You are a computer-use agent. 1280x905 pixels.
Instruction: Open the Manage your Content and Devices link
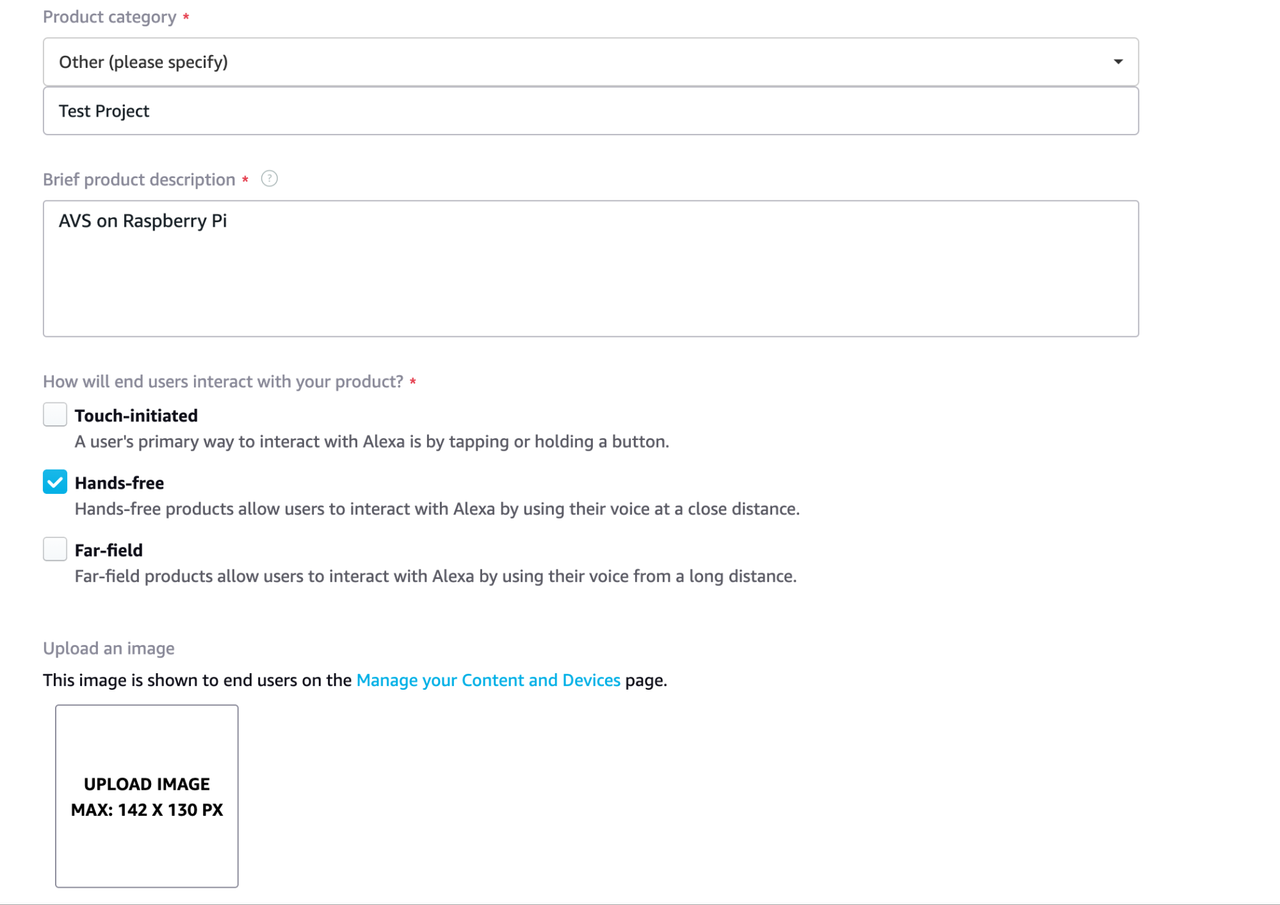488,680
